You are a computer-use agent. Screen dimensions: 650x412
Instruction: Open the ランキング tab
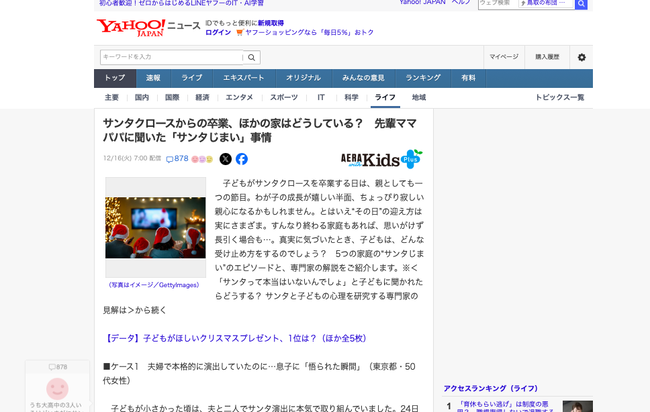[423, 78]
